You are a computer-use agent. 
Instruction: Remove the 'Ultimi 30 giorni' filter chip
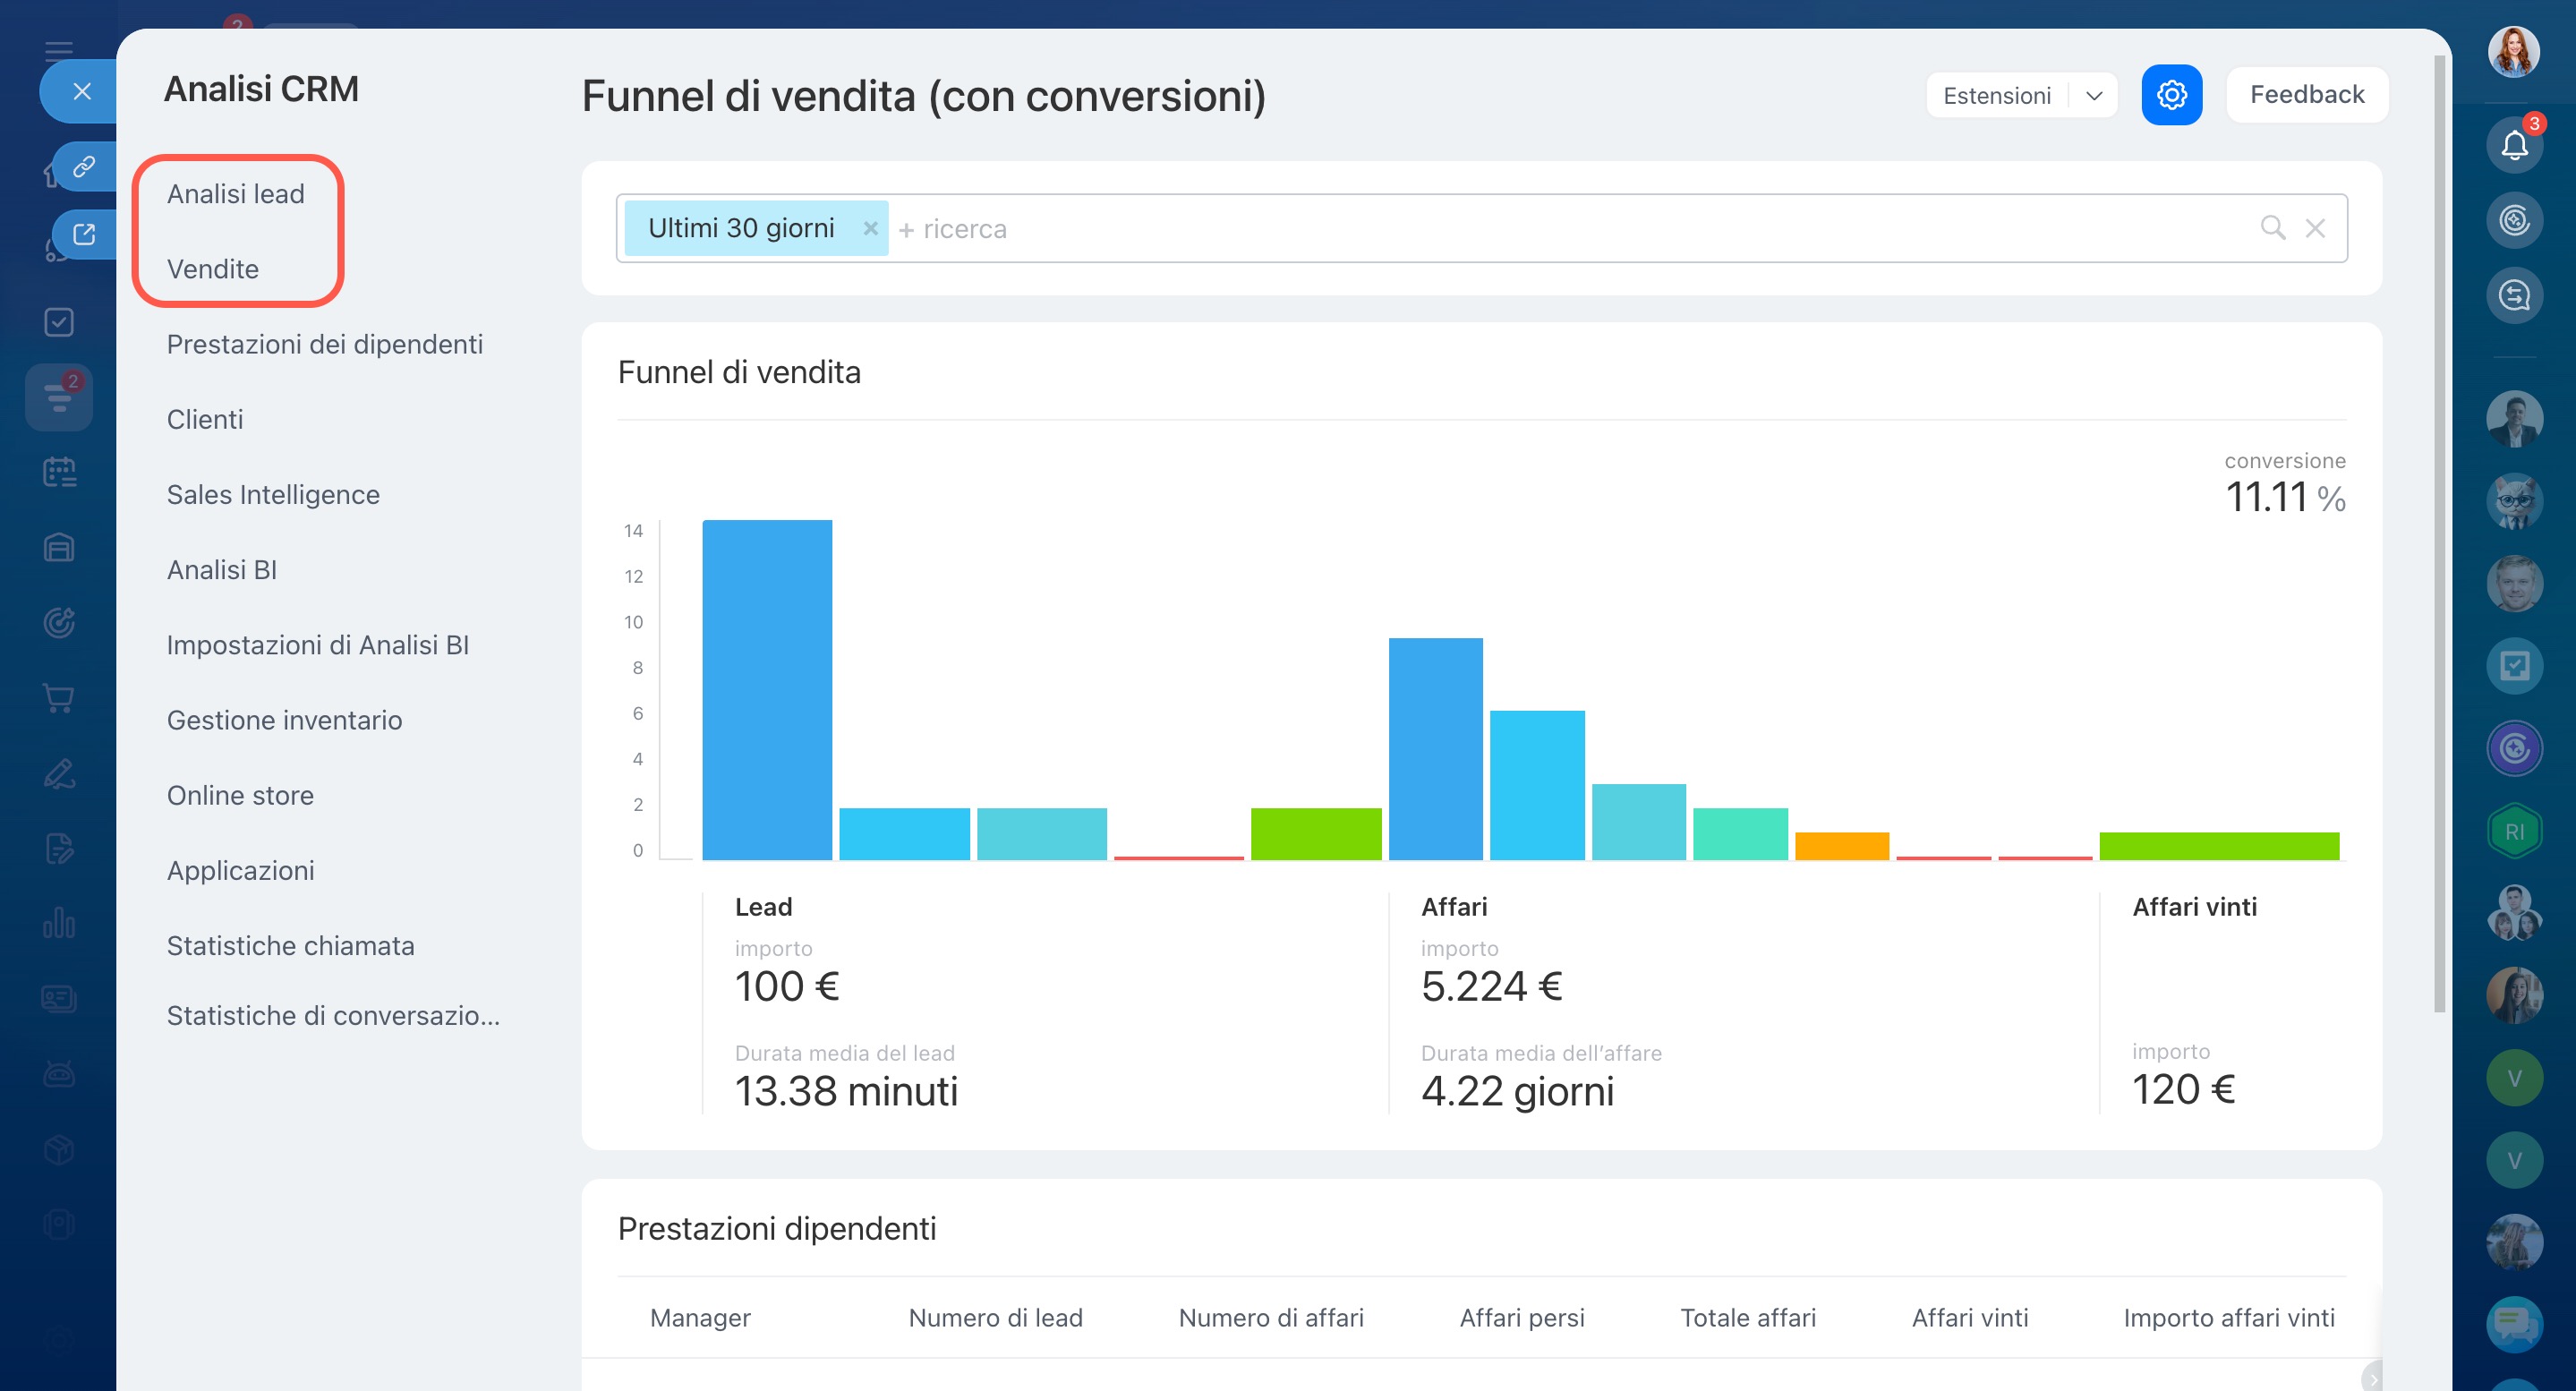tap(870, 228)
